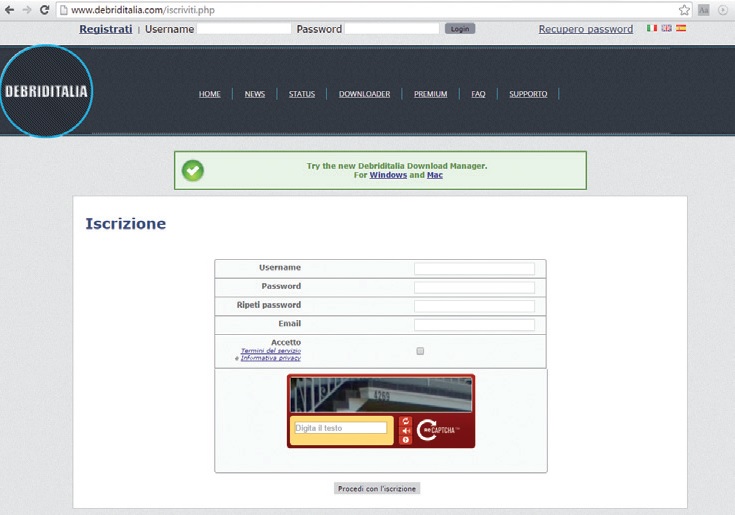Click the DEBRIDITALIA circular logo
735x515 pixels.
click(x=46, y=91)
